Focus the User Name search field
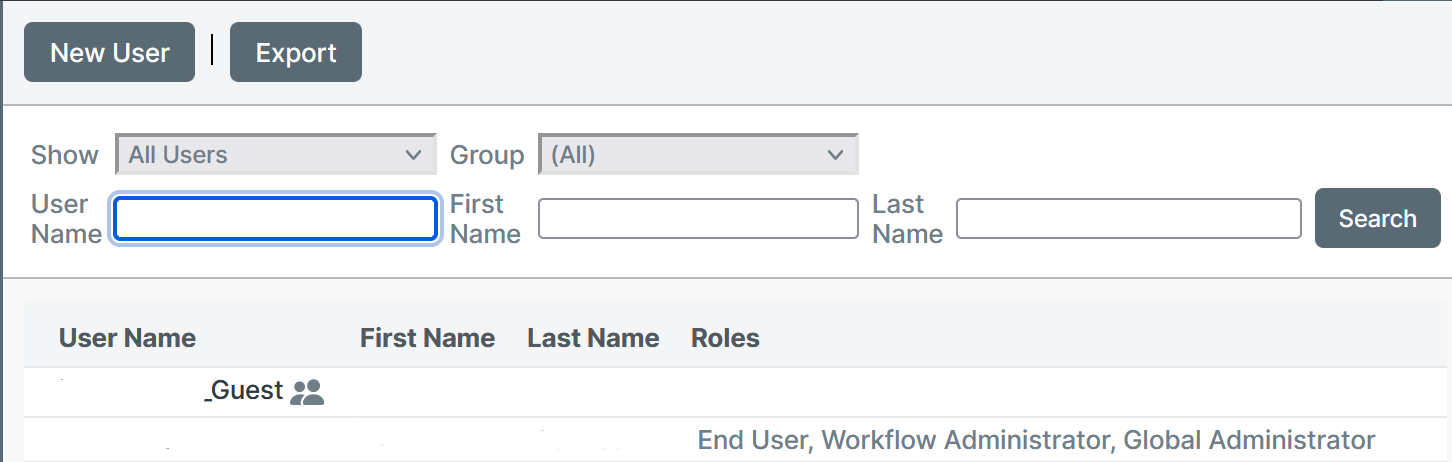Image resolution: width=1452 pixels, height=462 pixels. point(276,219)
